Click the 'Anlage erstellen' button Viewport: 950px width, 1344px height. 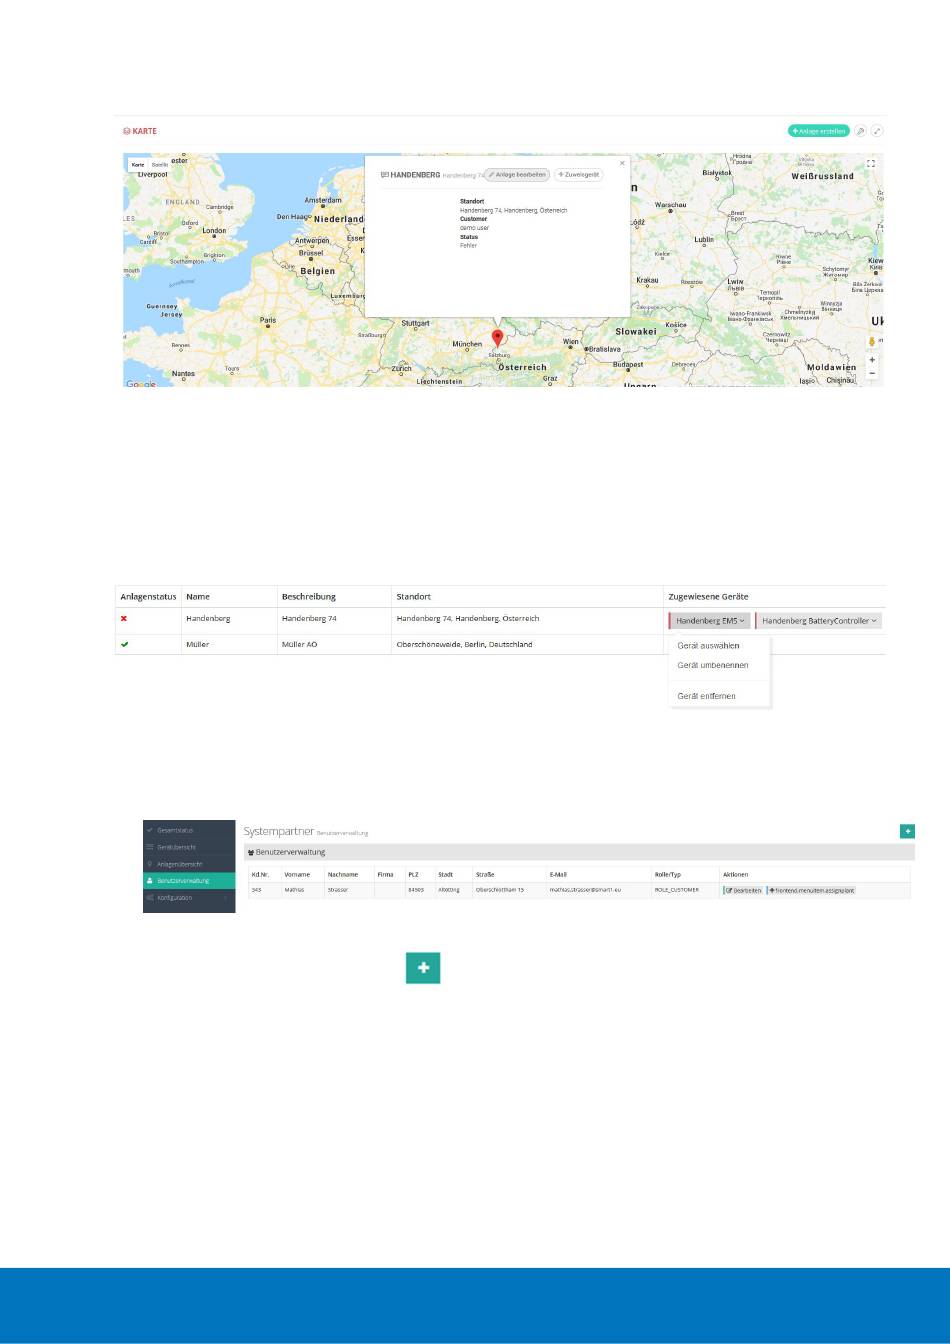[818, 131]
